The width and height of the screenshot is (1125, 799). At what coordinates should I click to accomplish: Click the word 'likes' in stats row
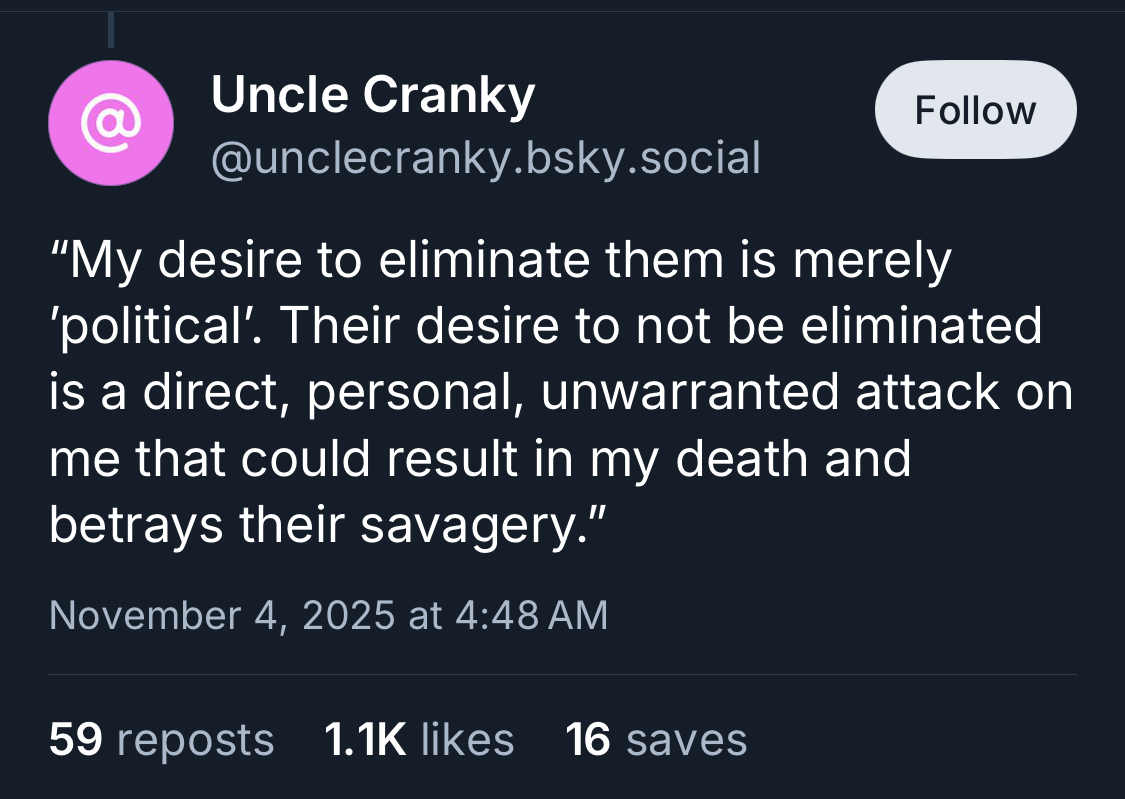467,740
